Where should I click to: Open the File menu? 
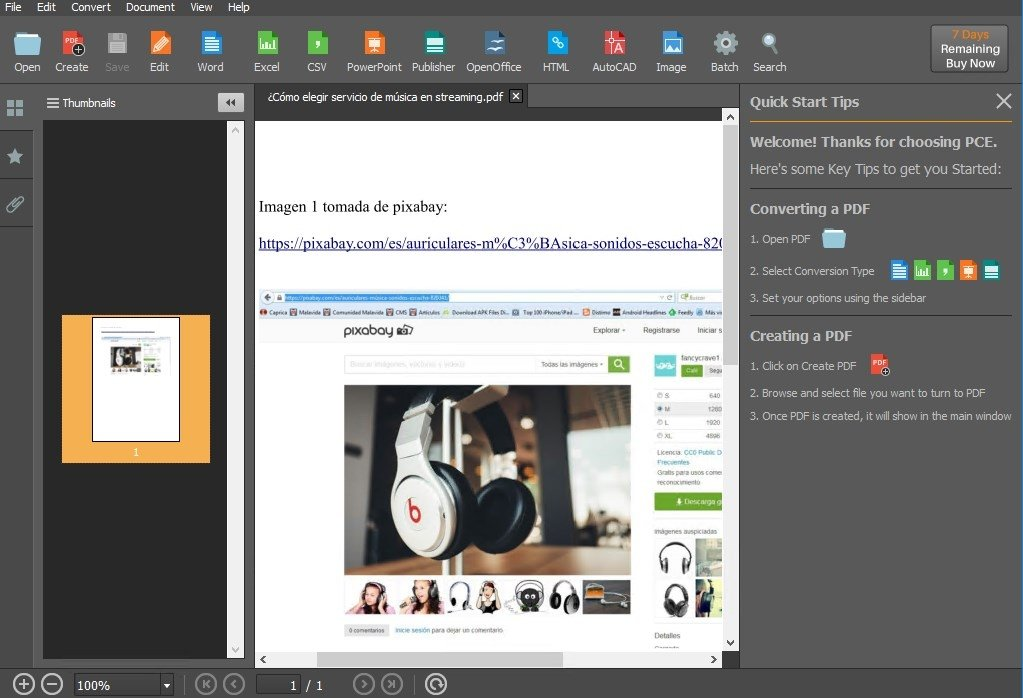pos(13,7)
